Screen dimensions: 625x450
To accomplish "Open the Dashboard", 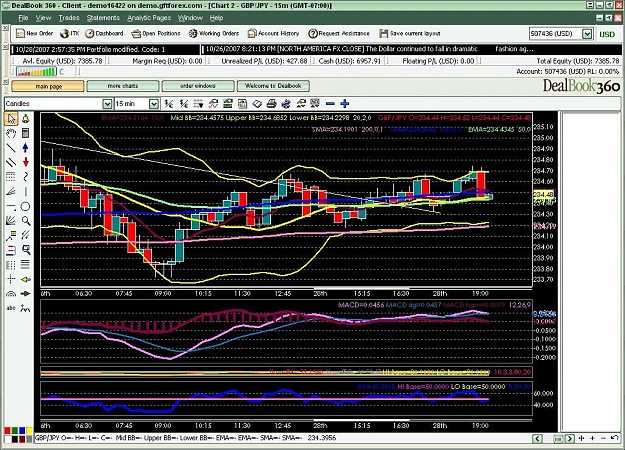I will 104,33.
